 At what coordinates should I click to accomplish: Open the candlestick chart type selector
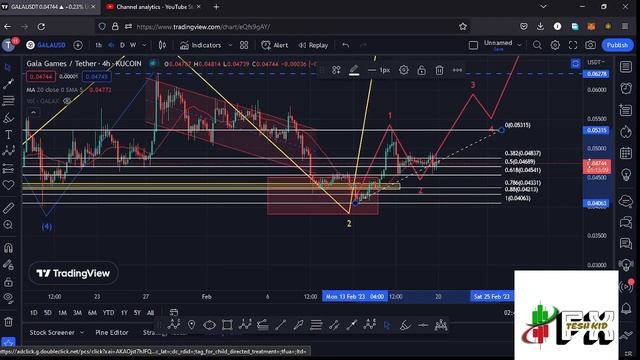[162, 45]
